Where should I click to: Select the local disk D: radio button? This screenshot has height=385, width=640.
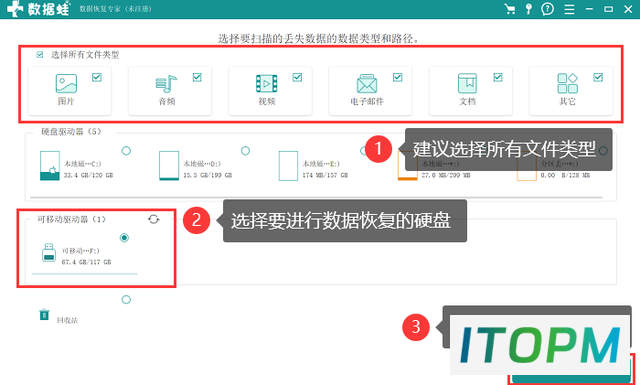pyautogui.click(x=245, y=151)
